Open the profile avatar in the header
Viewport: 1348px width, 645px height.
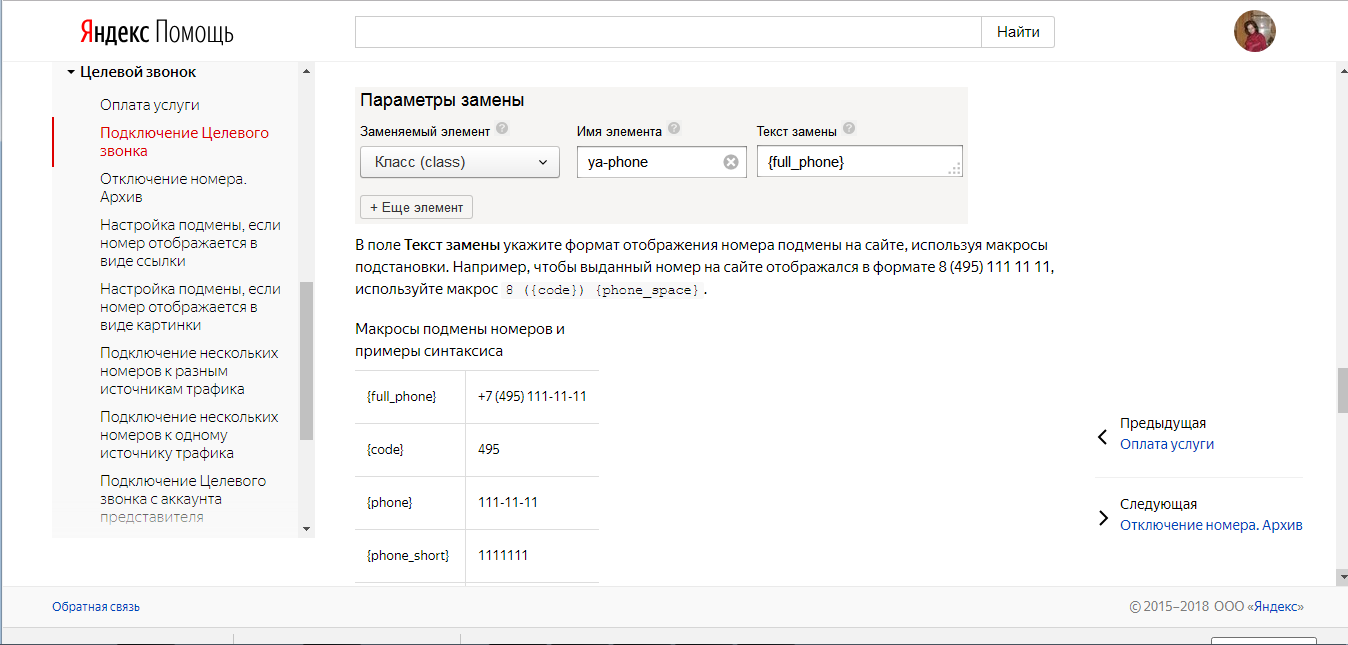pos(1254,31)
